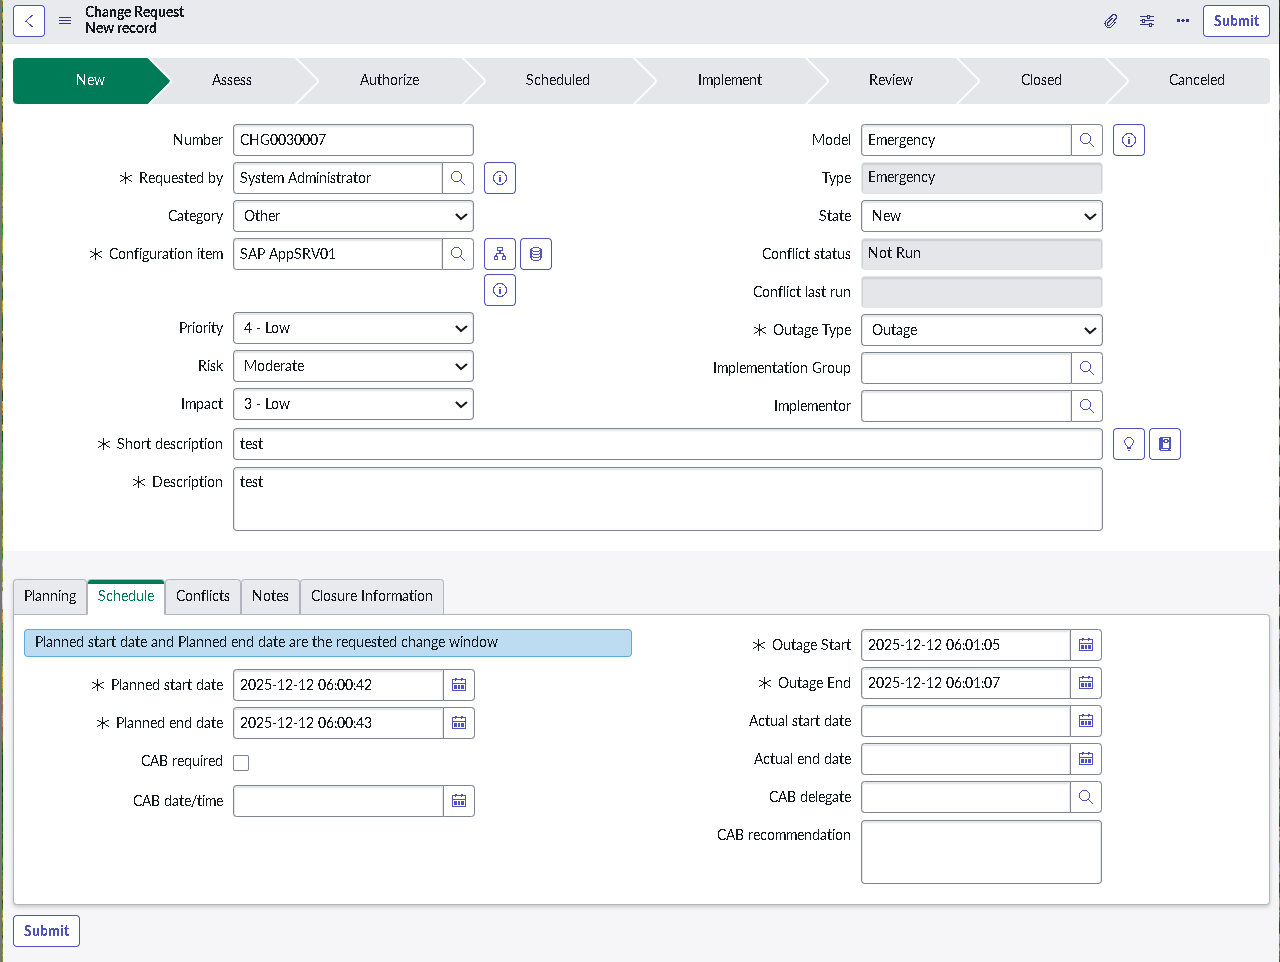This screenshot has width=1280, height=962.
Task: Click inside the Implementor input field
Action: pos(965,406)
